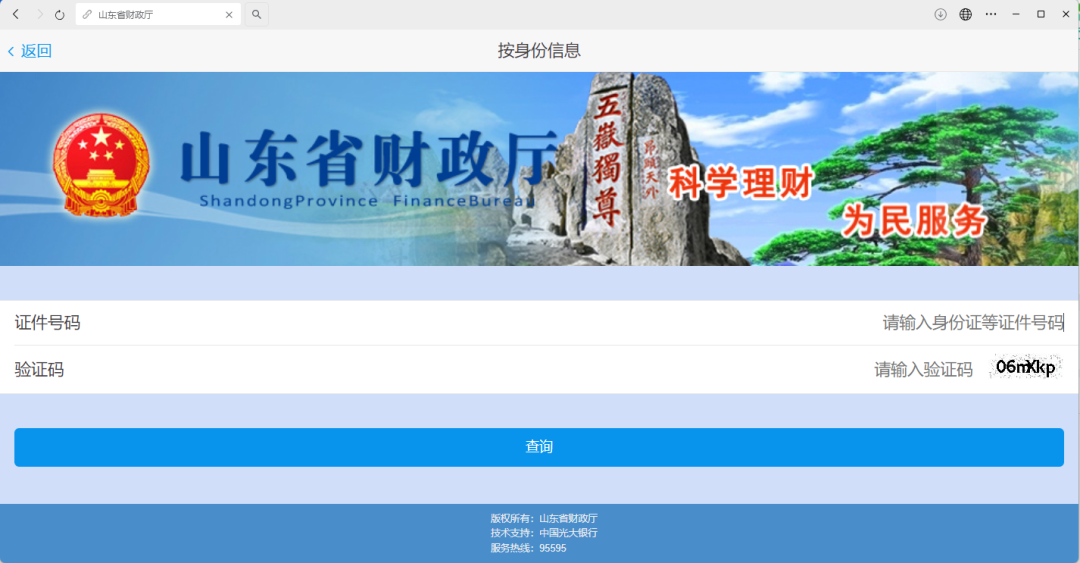
Task: Open the downloads icon in title bar
Action: [x=940, y=15]
